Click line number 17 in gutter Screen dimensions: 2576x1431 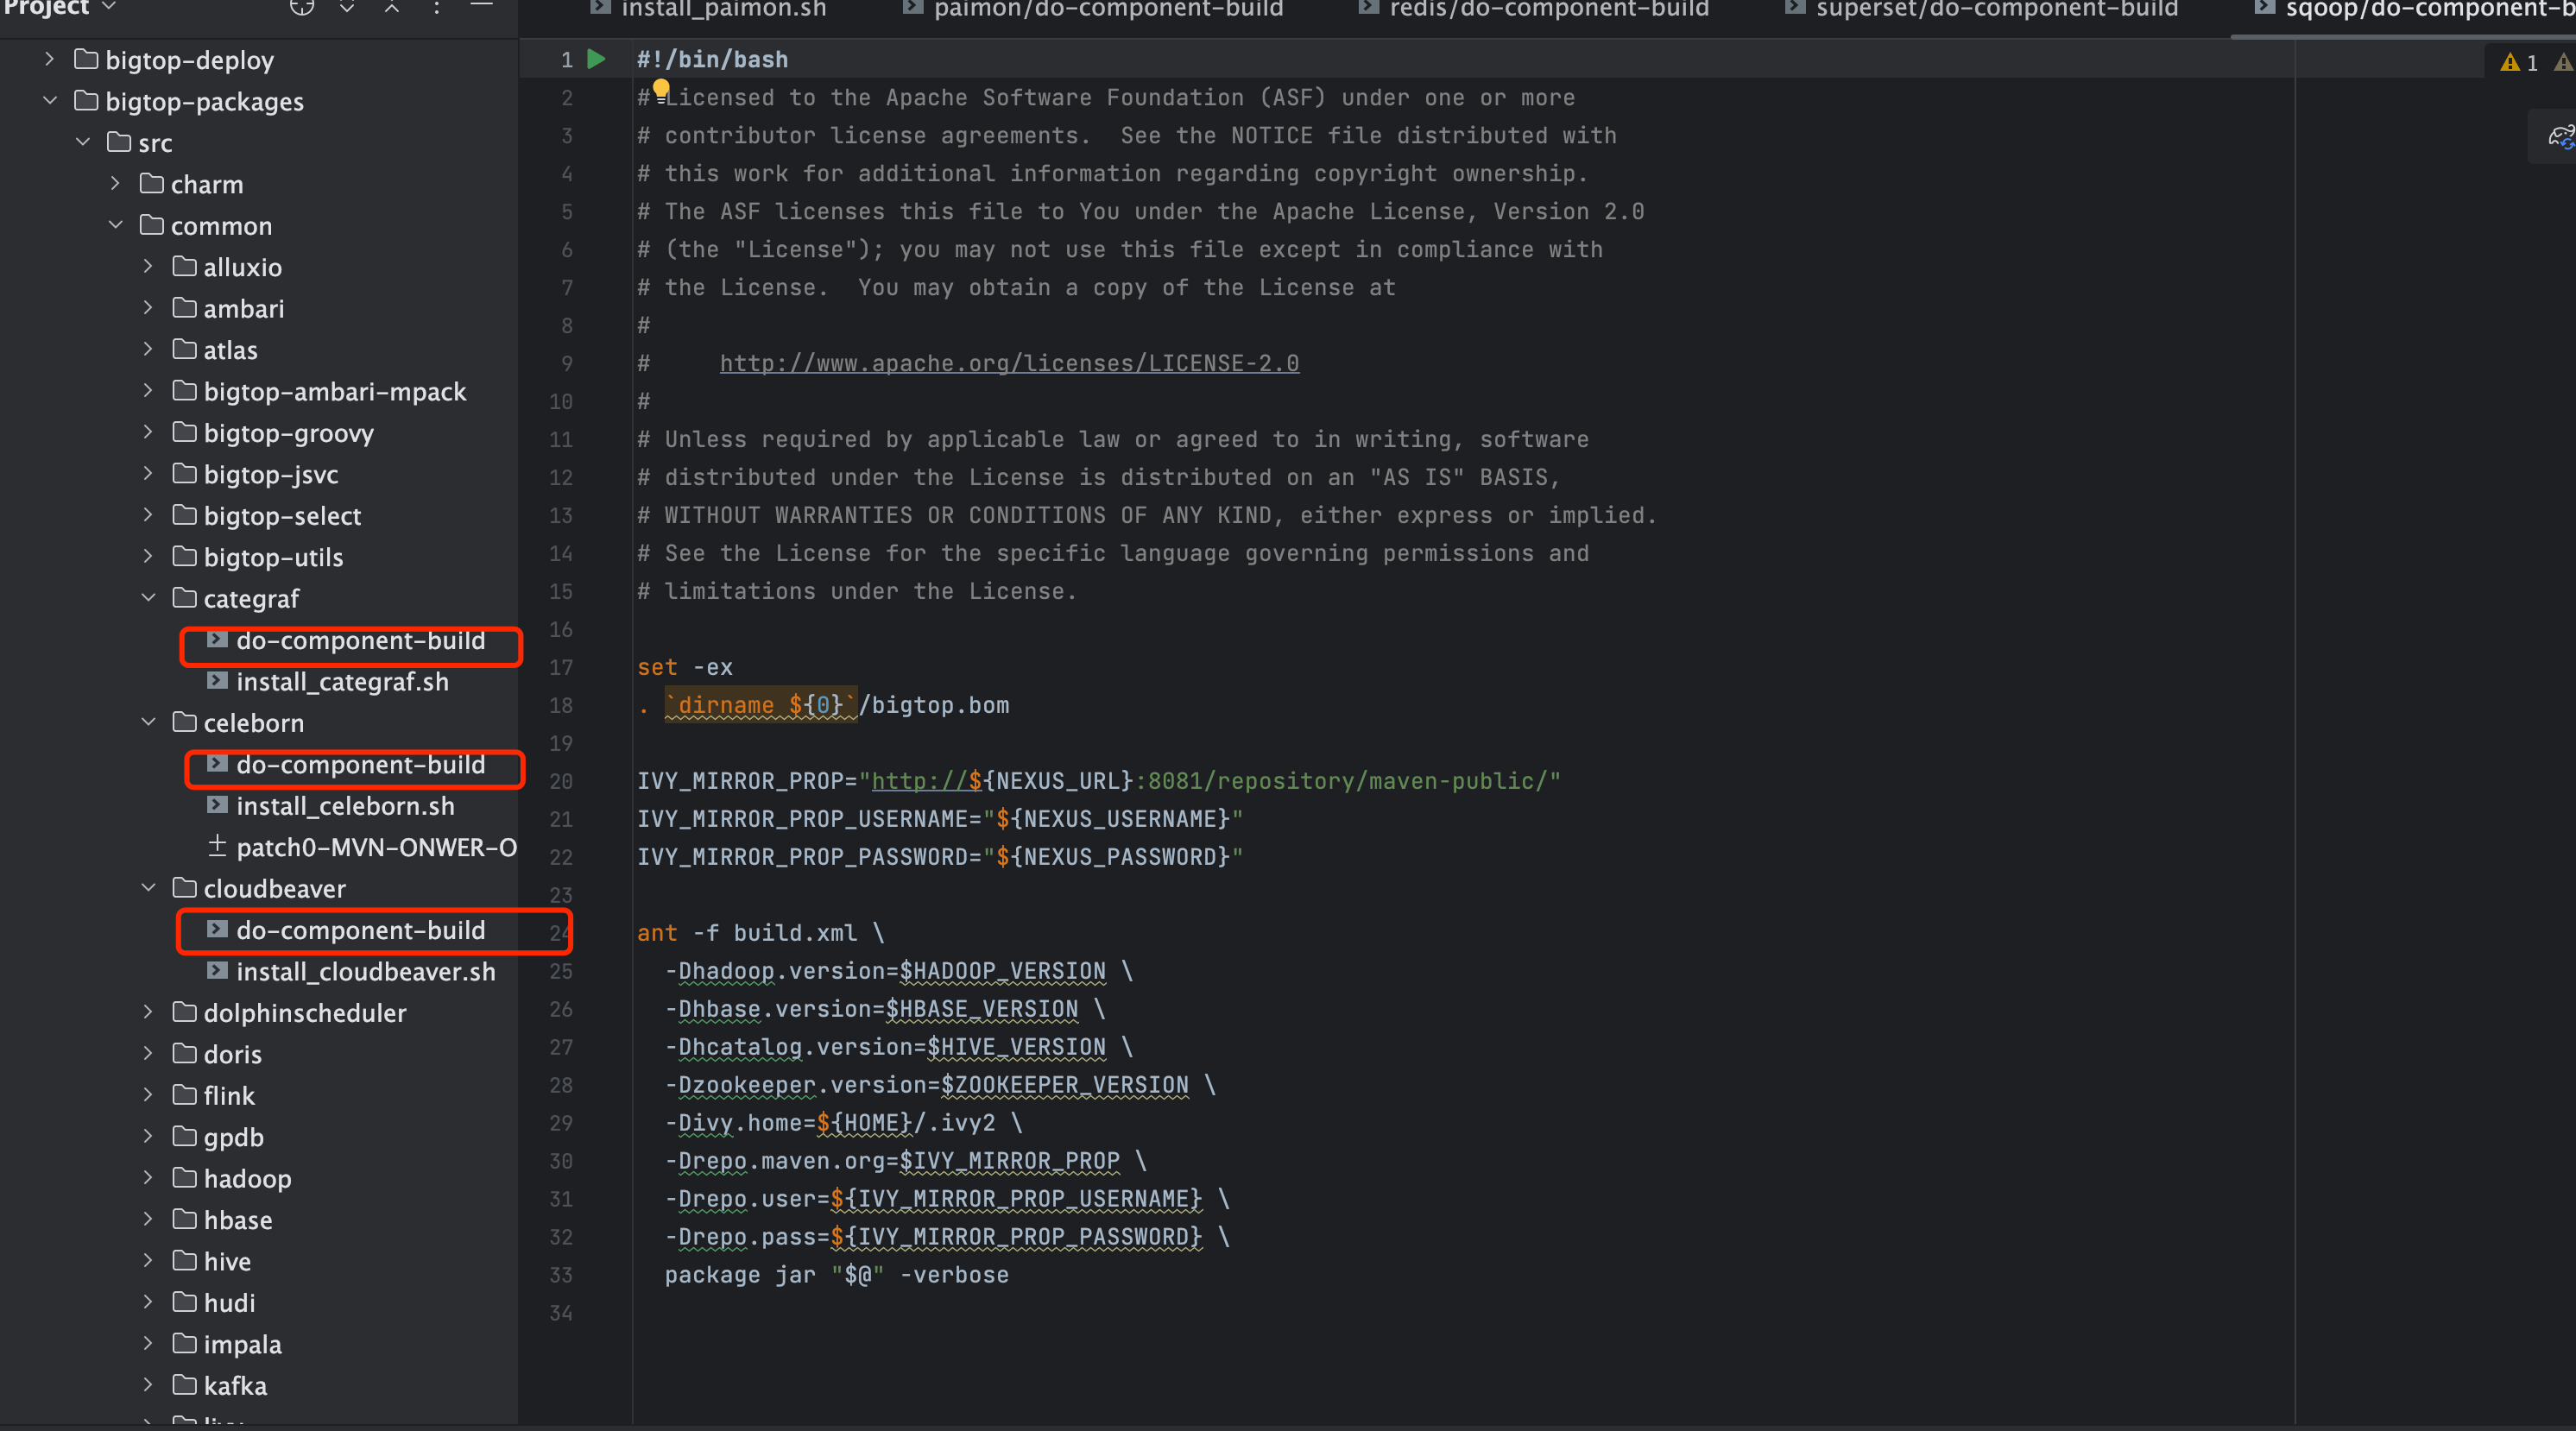[x=561, y=667]
